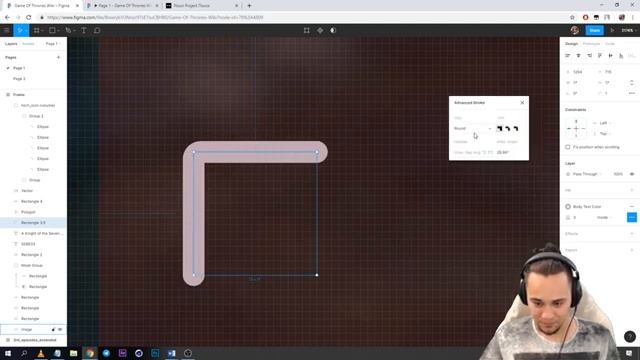
Task: Click the independent corners more icon
Action: pos(632,93)
